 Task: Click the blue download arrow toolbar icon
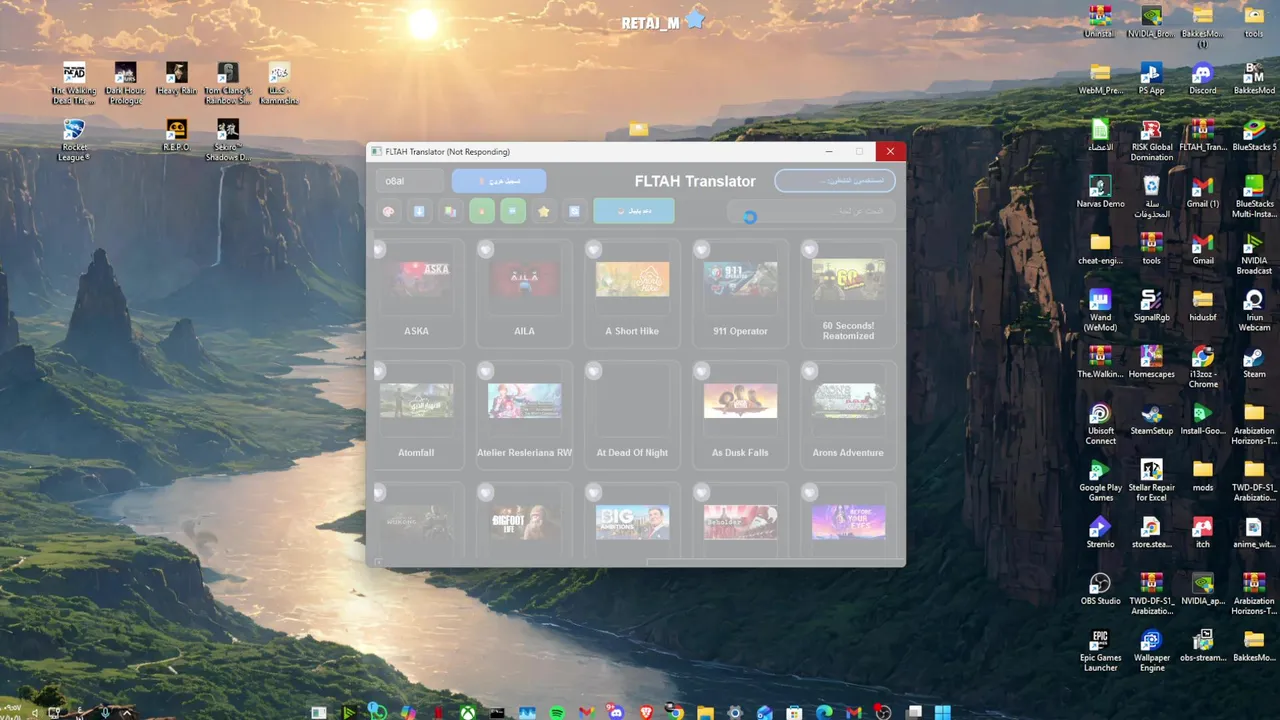(419, 211)
